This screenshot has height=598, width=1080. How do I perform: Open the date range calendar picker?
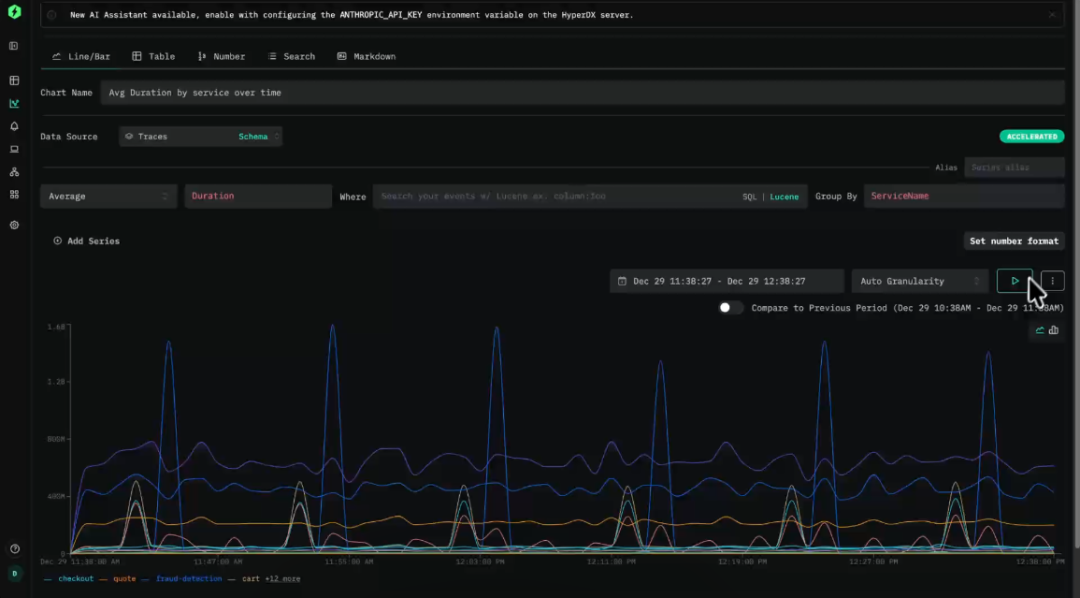tap(727, 281)
